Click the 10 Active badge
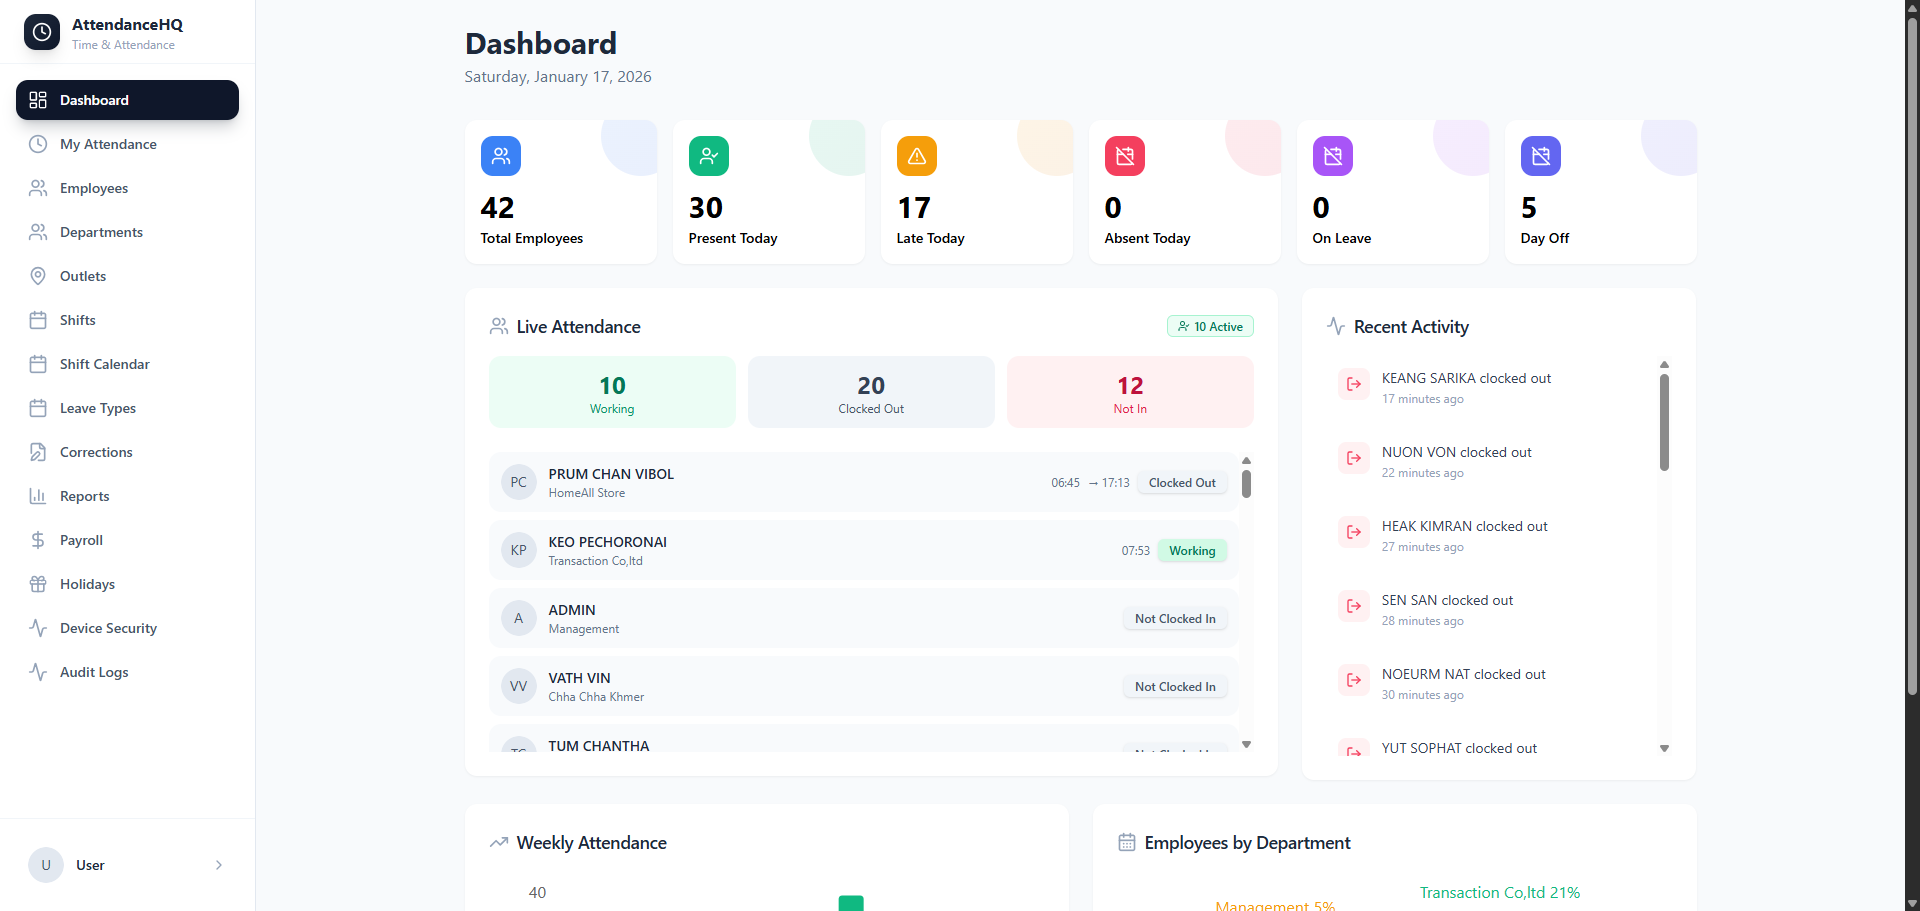1920x911 pixels. click(x=1210, y=326)
